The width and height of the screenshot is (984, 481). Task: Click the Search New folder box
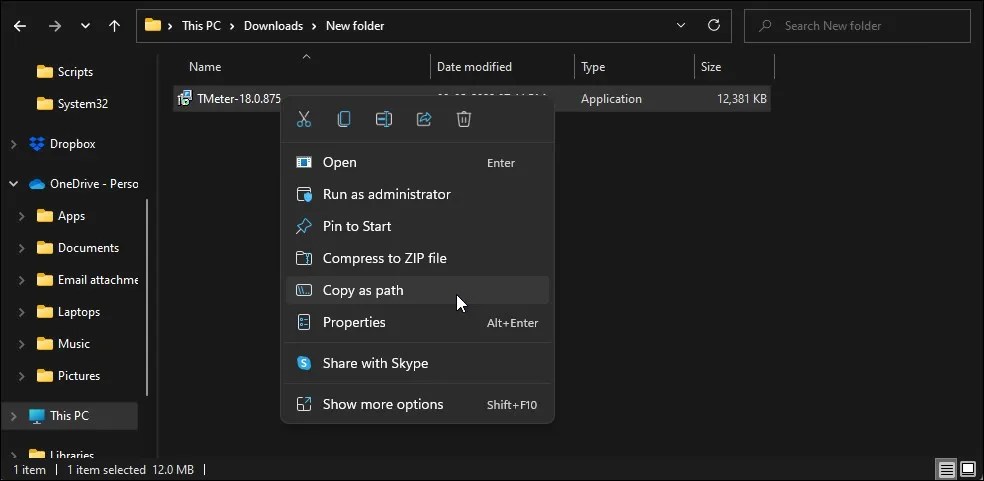tap(857, 26)
